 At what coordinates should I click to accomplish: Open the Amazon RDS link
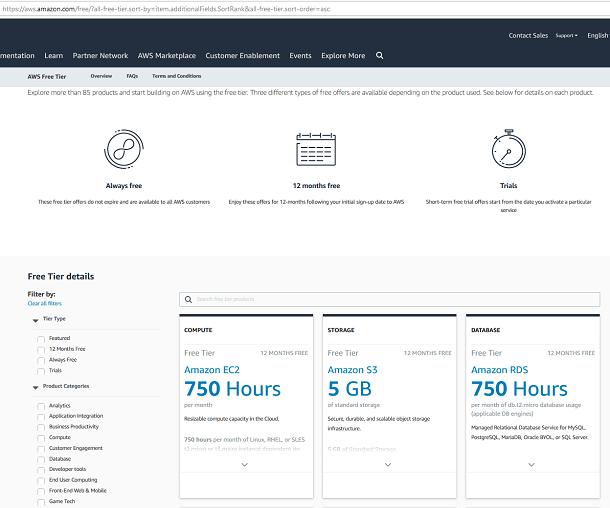coord(500,370)
